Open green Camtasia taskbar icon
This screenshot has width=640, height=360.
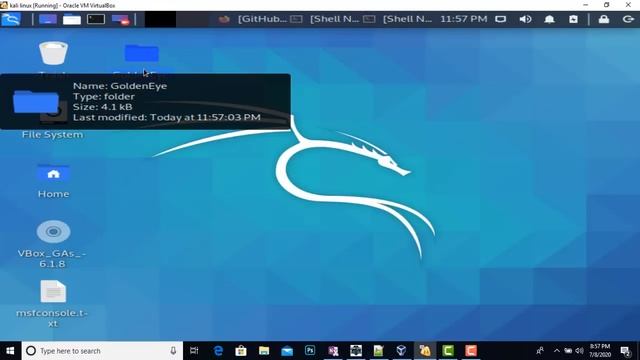click(448, 351)
